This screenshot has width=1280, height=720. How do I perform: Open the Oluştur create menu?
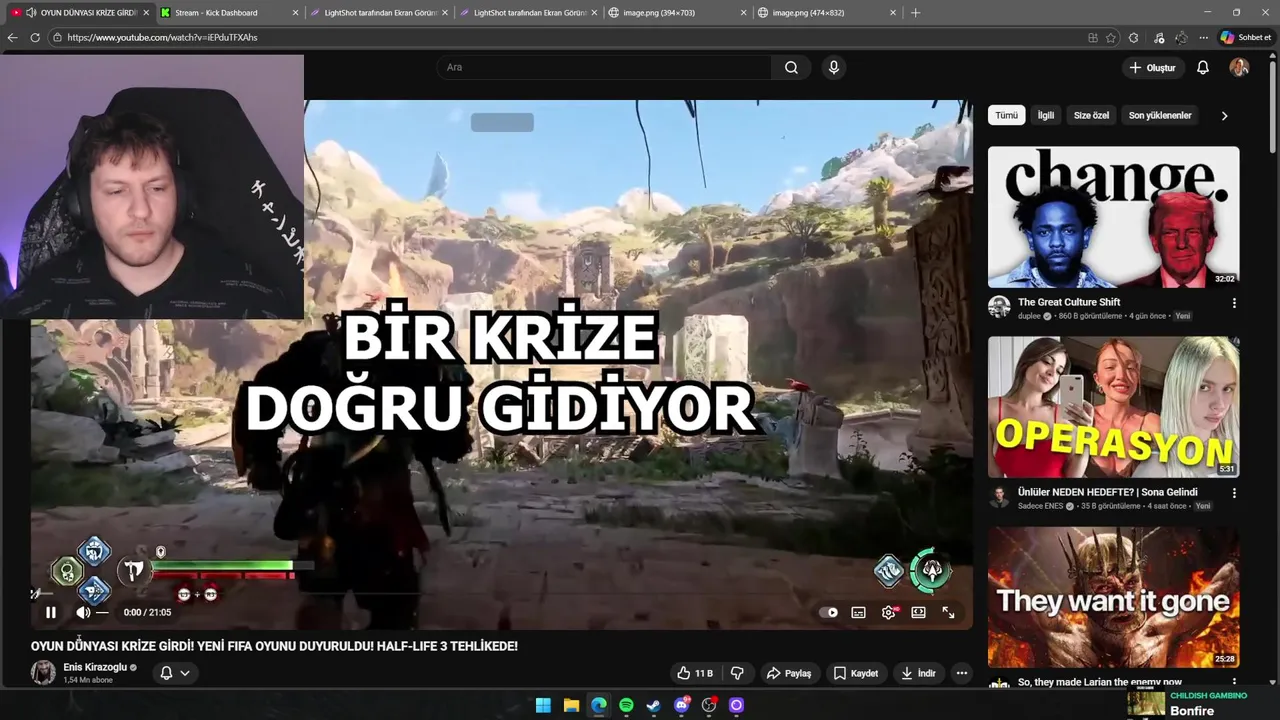1152,67
